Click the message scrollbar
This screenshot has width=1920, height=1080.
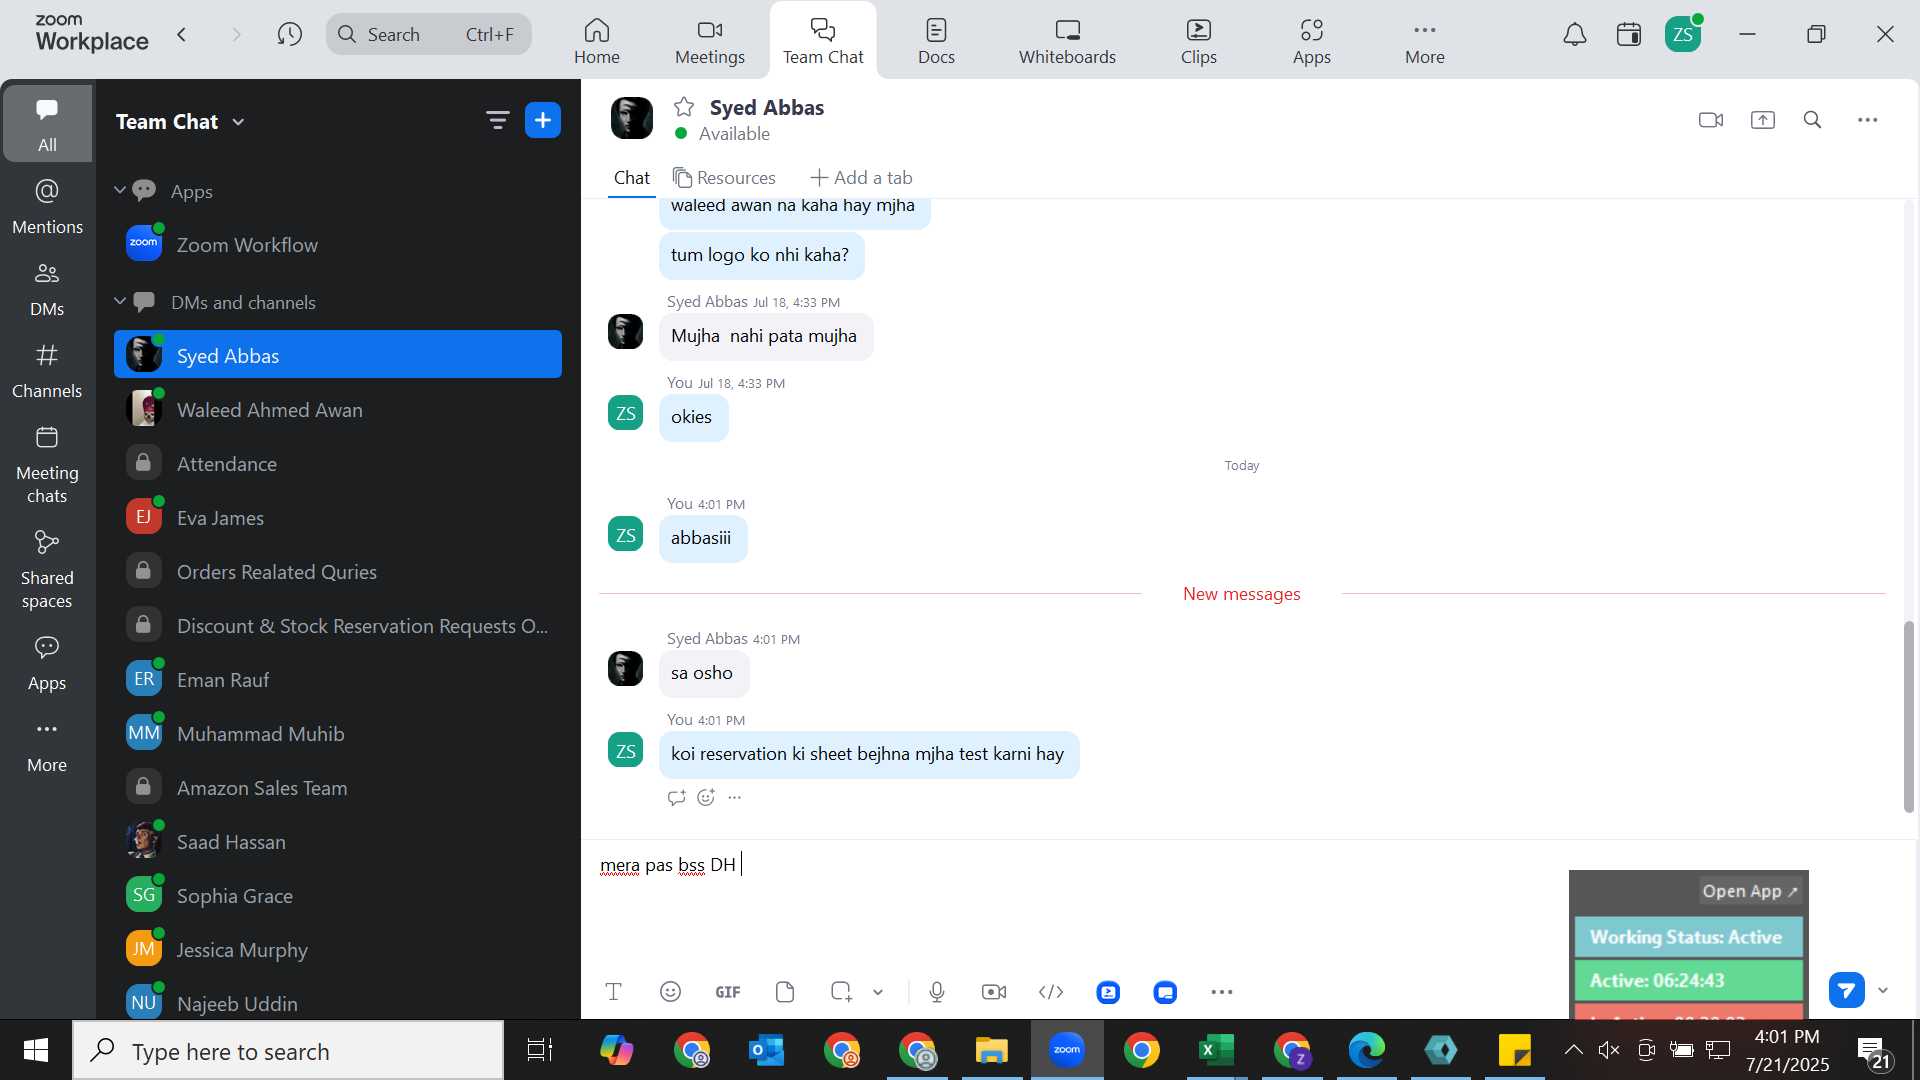click(x=1908, y=716)
